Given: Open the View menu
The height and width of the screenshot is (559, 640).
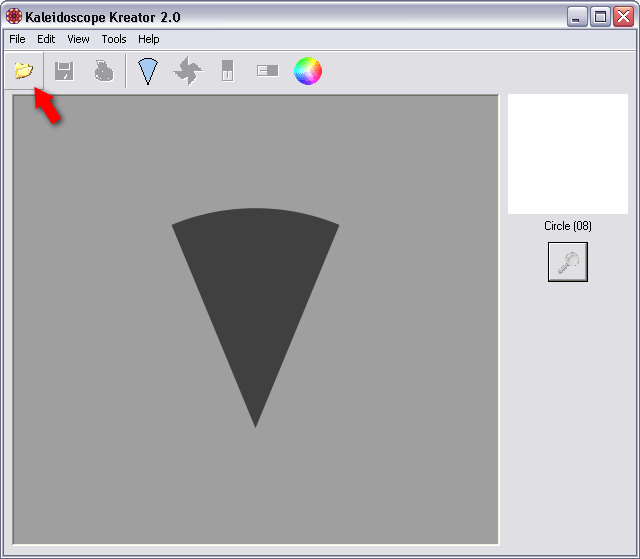Looking at the screenshot, I should (78, 39).
